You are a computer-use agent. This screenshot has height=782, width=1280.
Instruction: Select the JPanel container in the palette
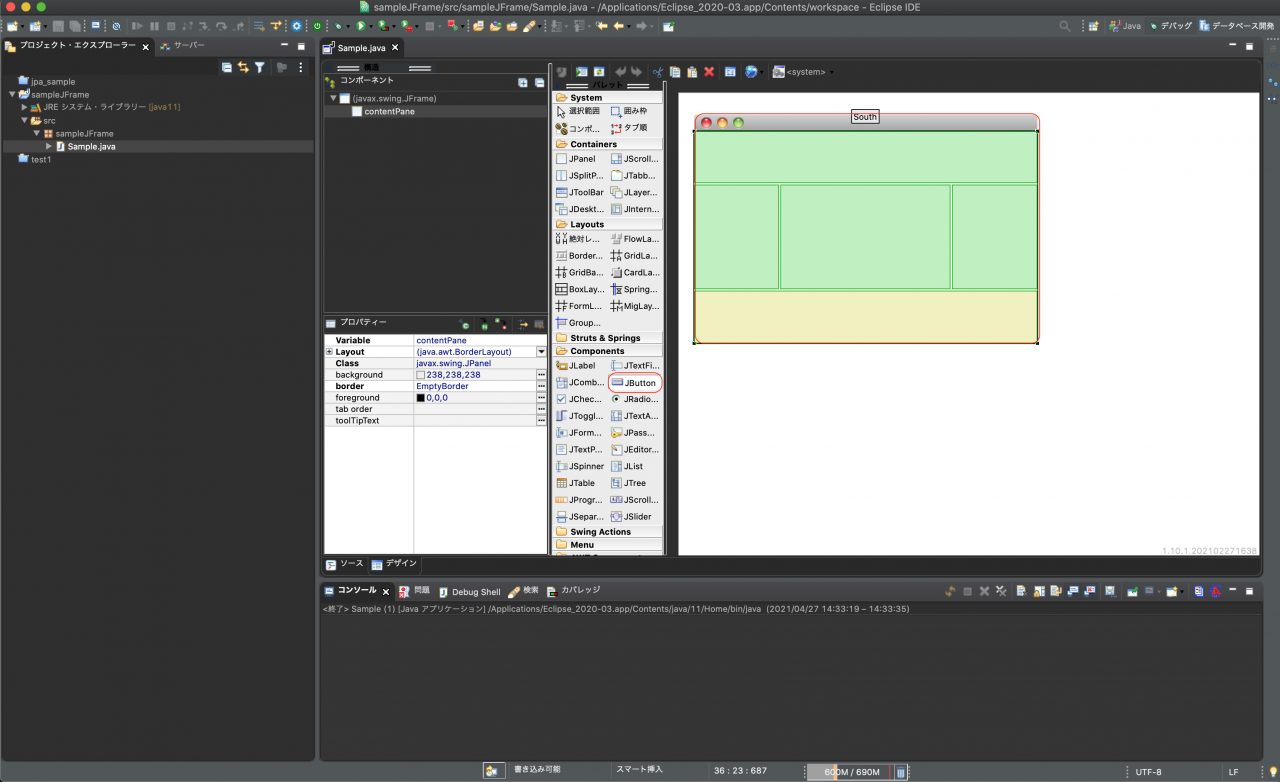click(580, 159)
